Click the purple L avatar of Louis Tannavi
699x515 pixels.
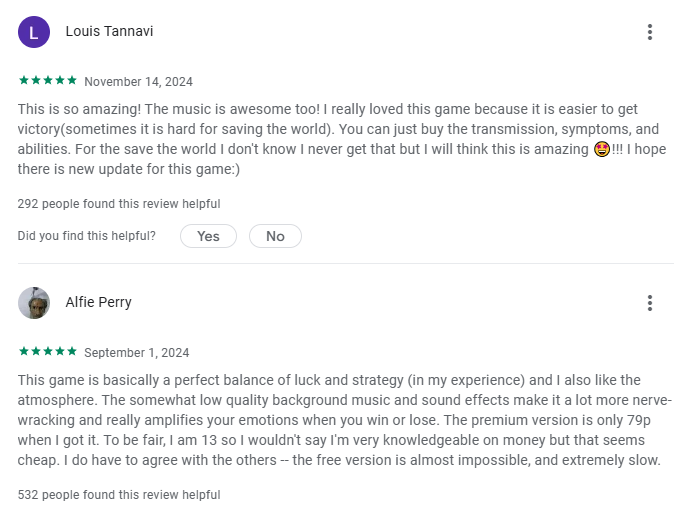coord(34,32)
